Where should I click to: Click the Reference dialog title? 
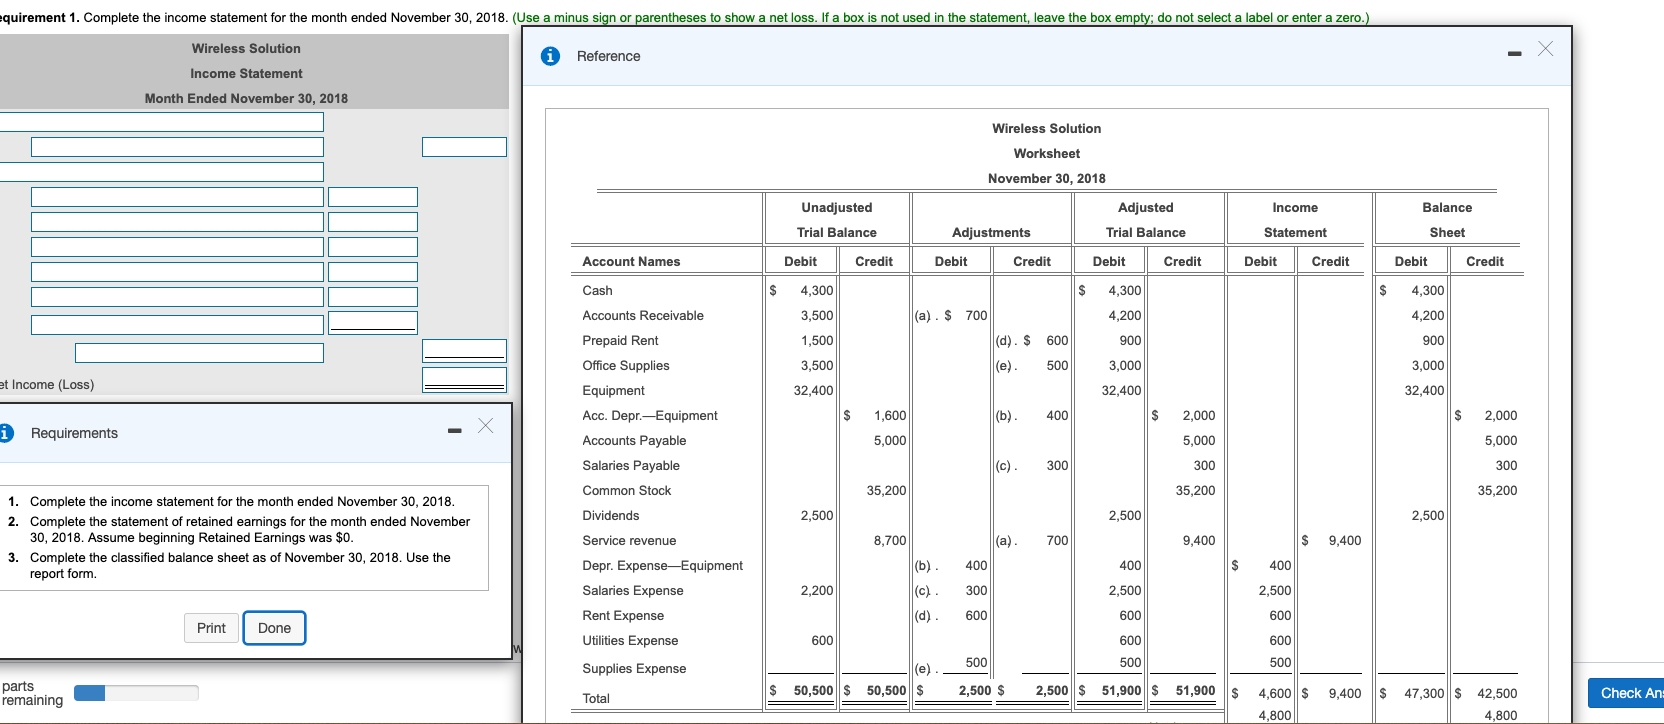click(x=608, y=56)
